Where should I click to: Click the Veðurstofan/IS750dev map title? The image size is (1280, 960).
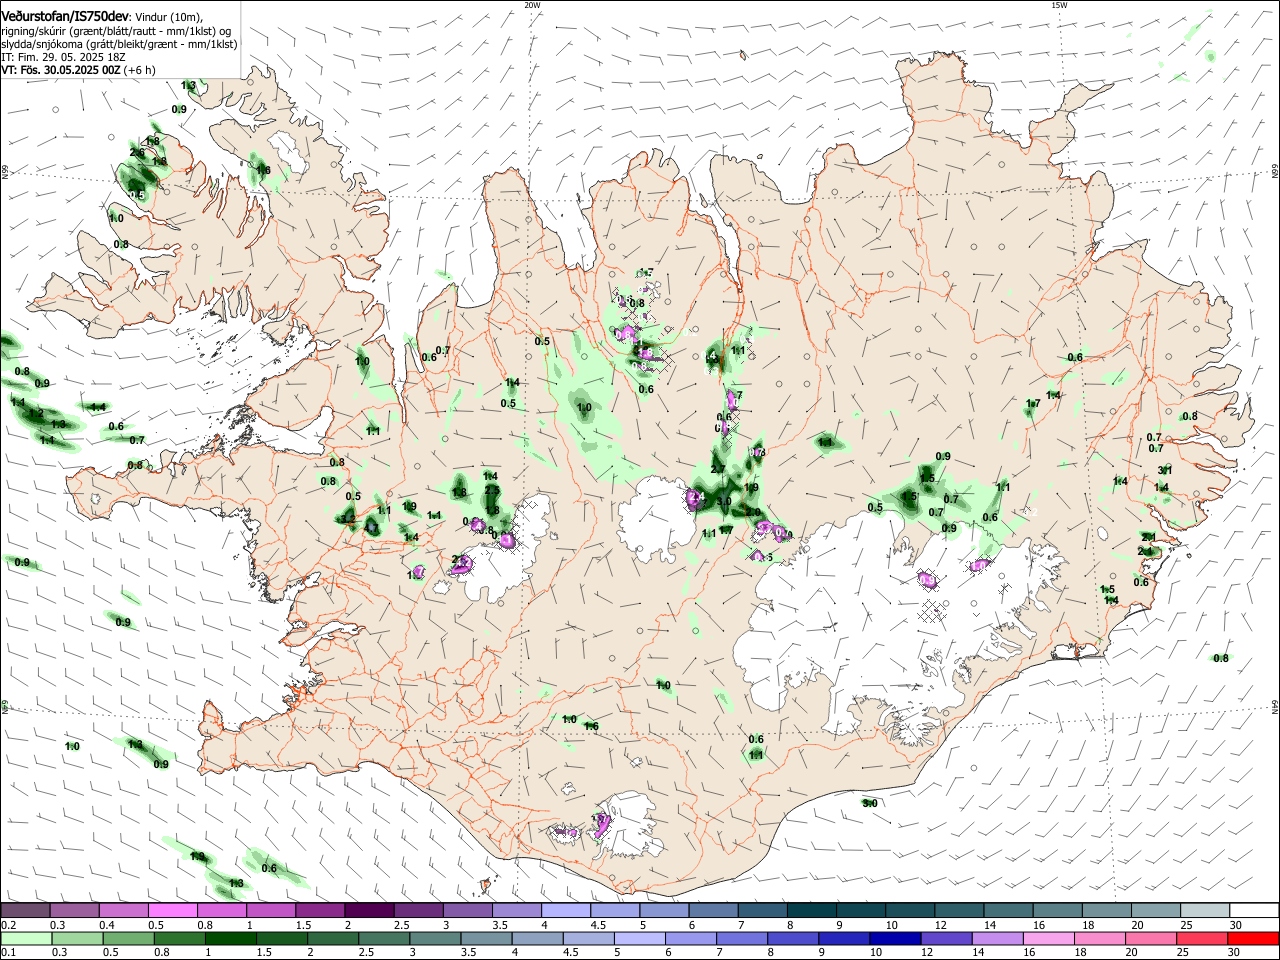coord(64,16)
